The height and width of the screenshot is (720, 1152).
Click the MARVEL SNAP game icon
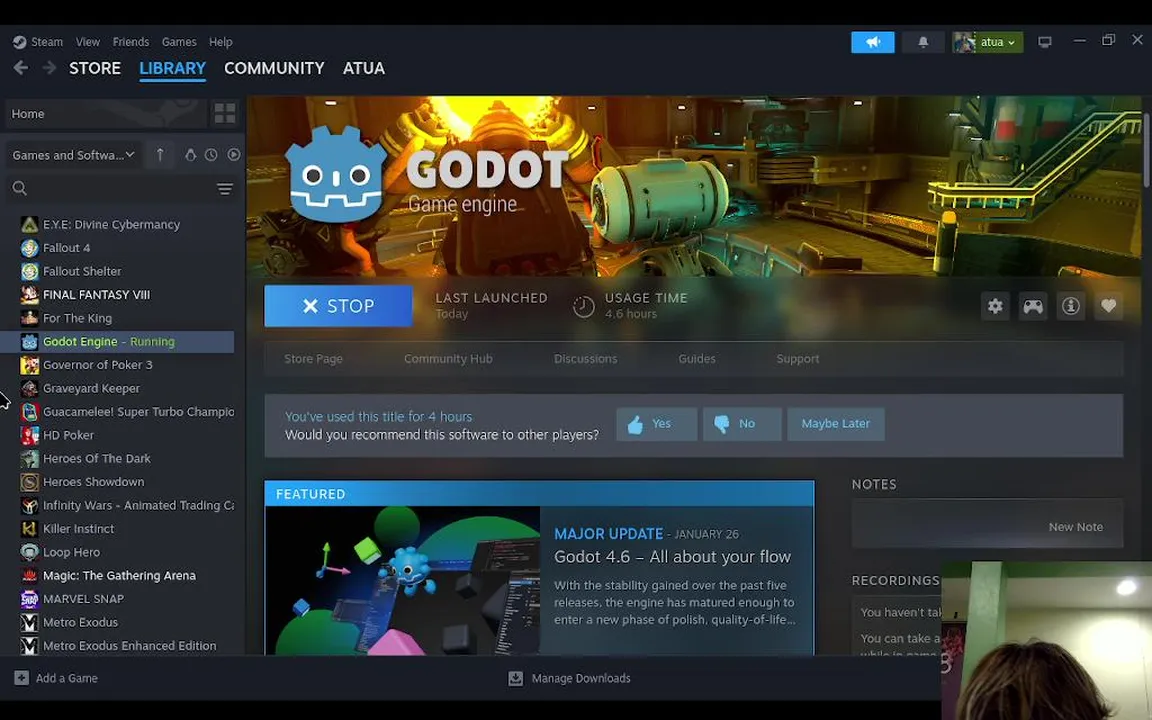coord(29,599)
